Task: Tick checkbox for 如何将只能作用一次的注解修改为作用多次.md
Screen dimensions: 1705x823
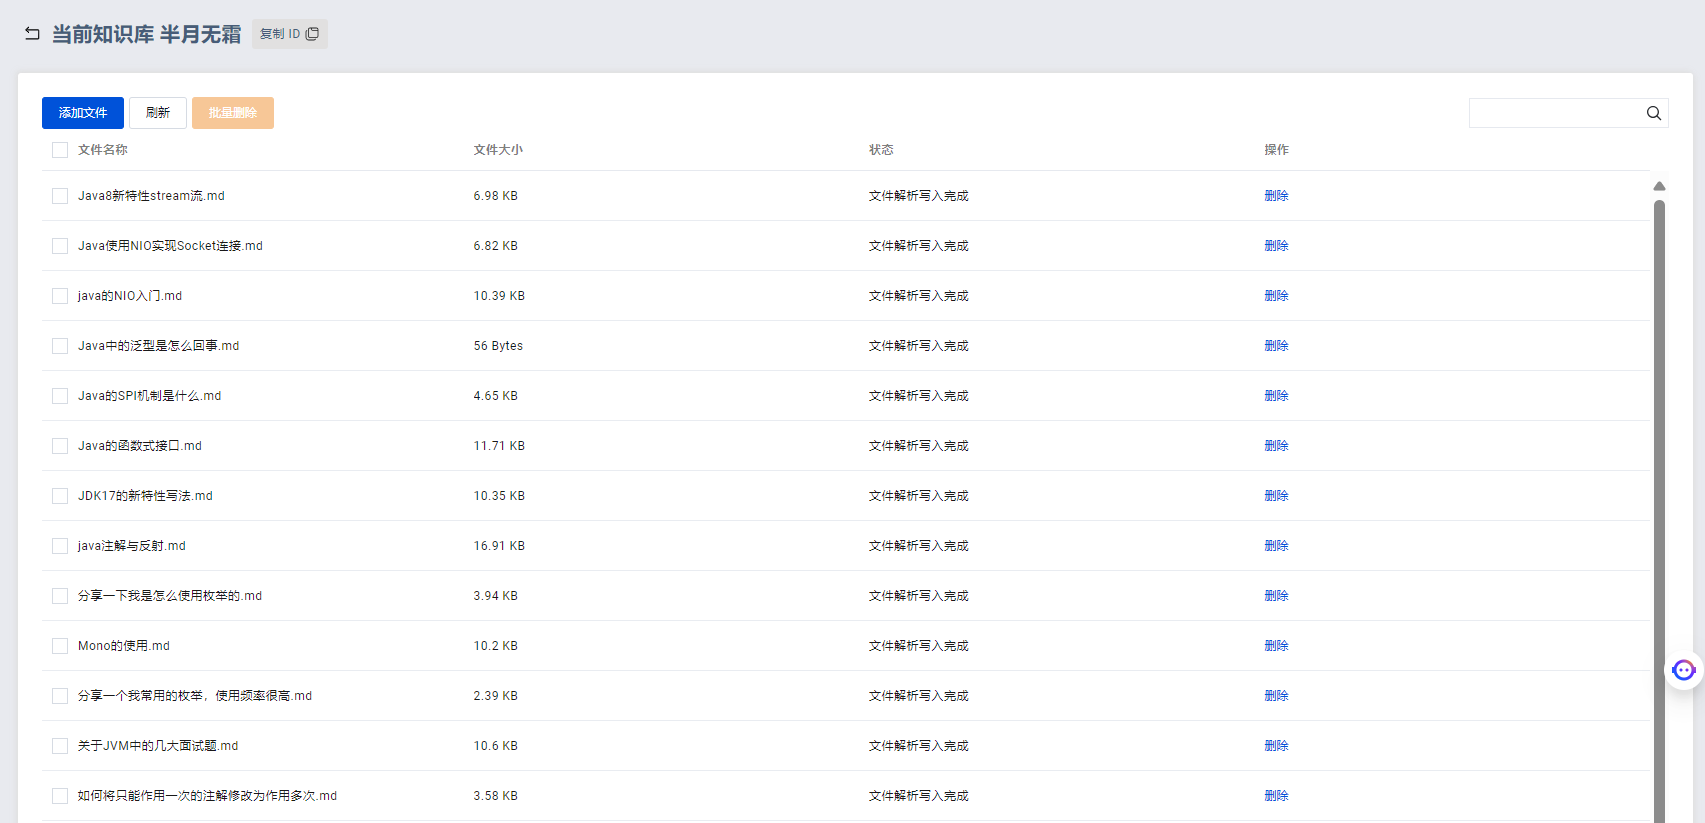Action: 60,796
